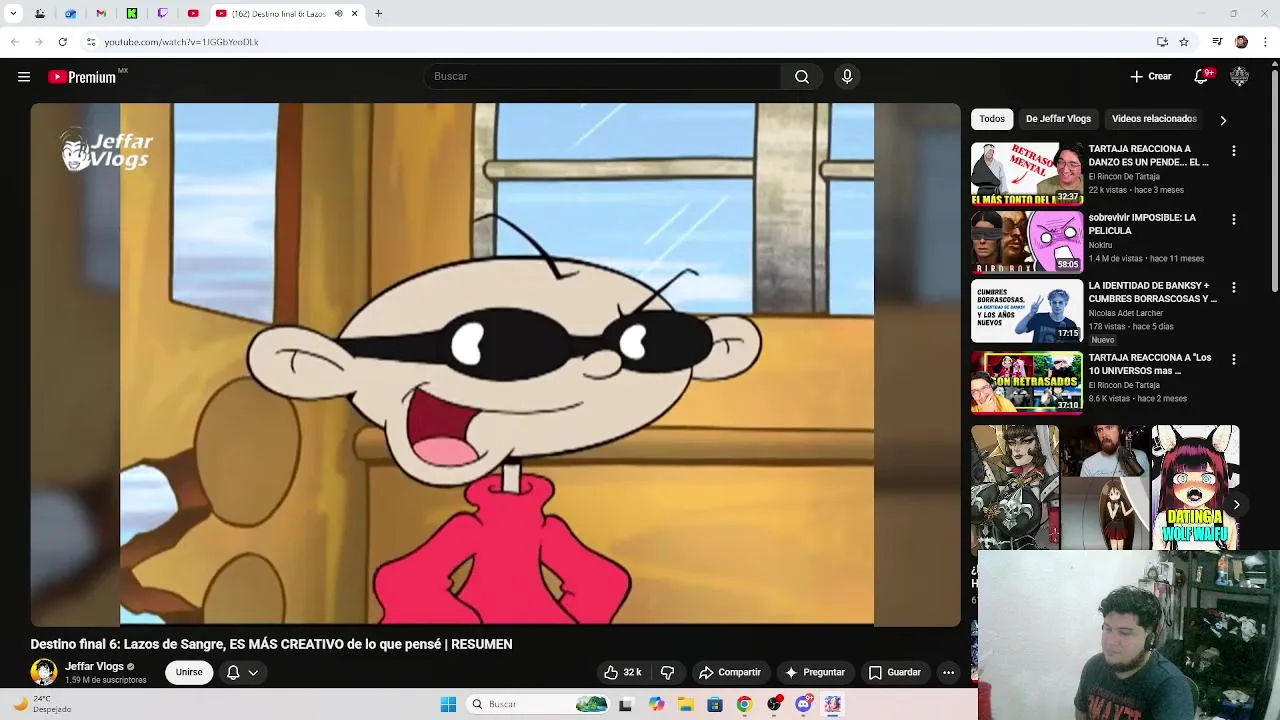Open Los 10 UNIVERSOS video thumbnail
1280x720 pixels.
pos(1027,382)
